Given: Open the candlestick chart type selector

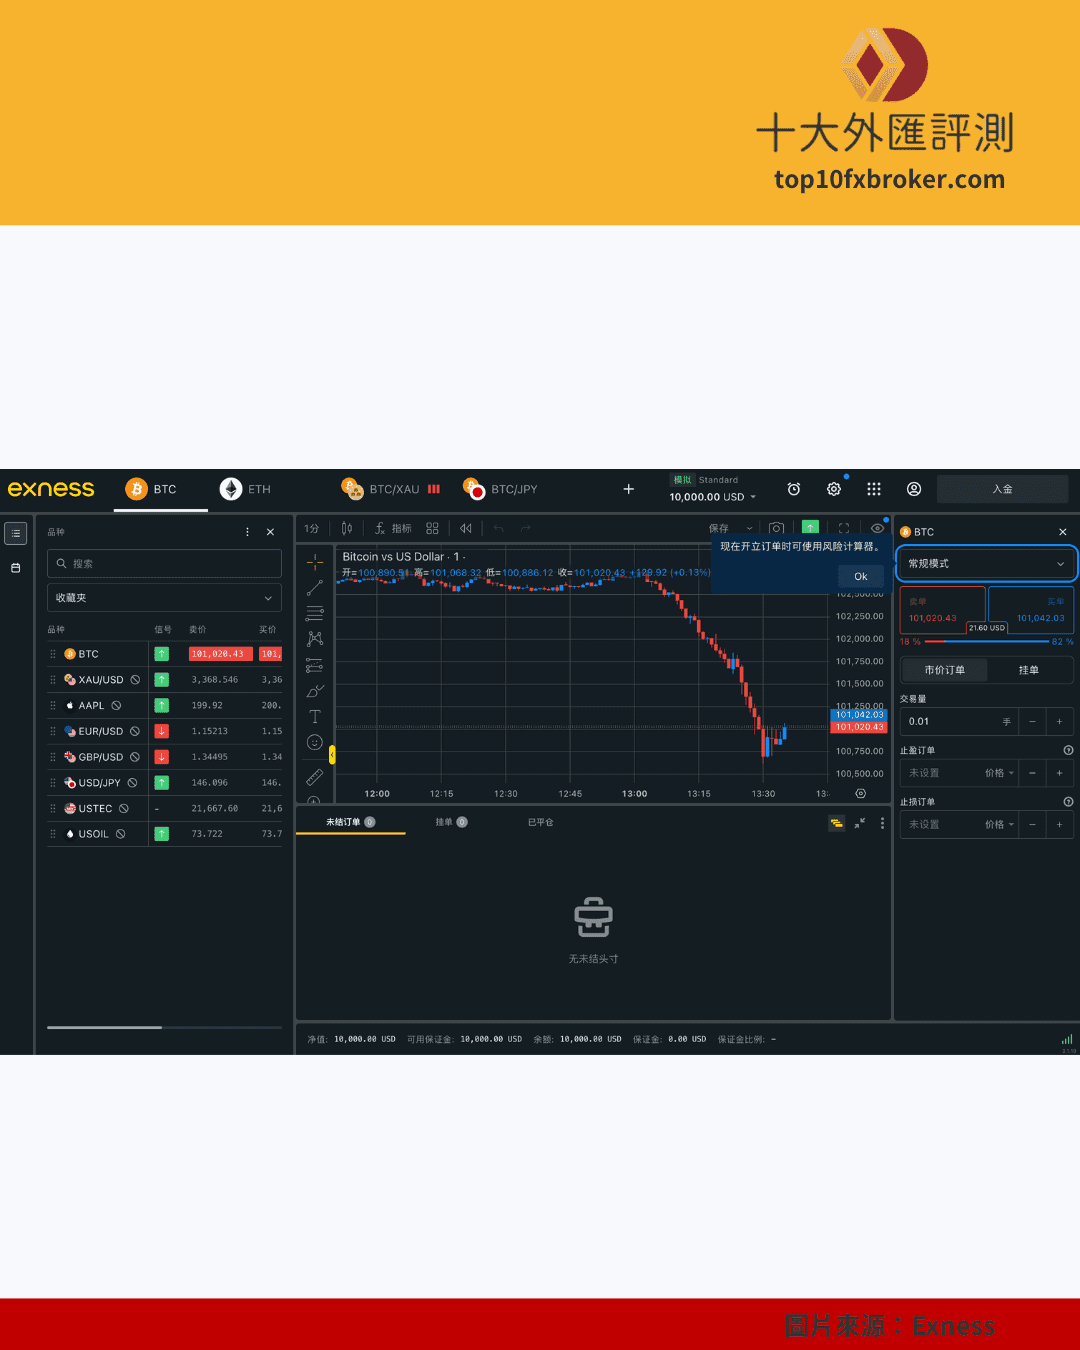Looking at the screenshot, I should pyautogui.click(x=347, y=528).
